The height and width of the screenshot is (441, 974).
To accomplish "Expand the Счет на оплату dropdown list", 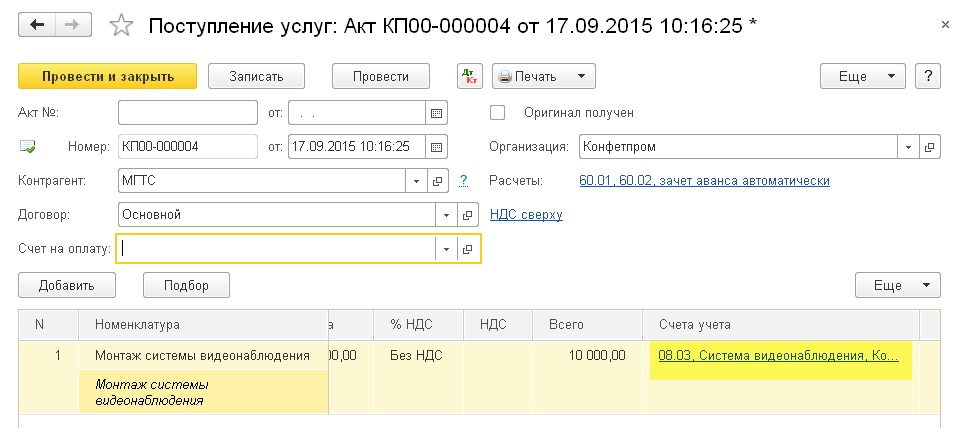I will tap(447, 249).
